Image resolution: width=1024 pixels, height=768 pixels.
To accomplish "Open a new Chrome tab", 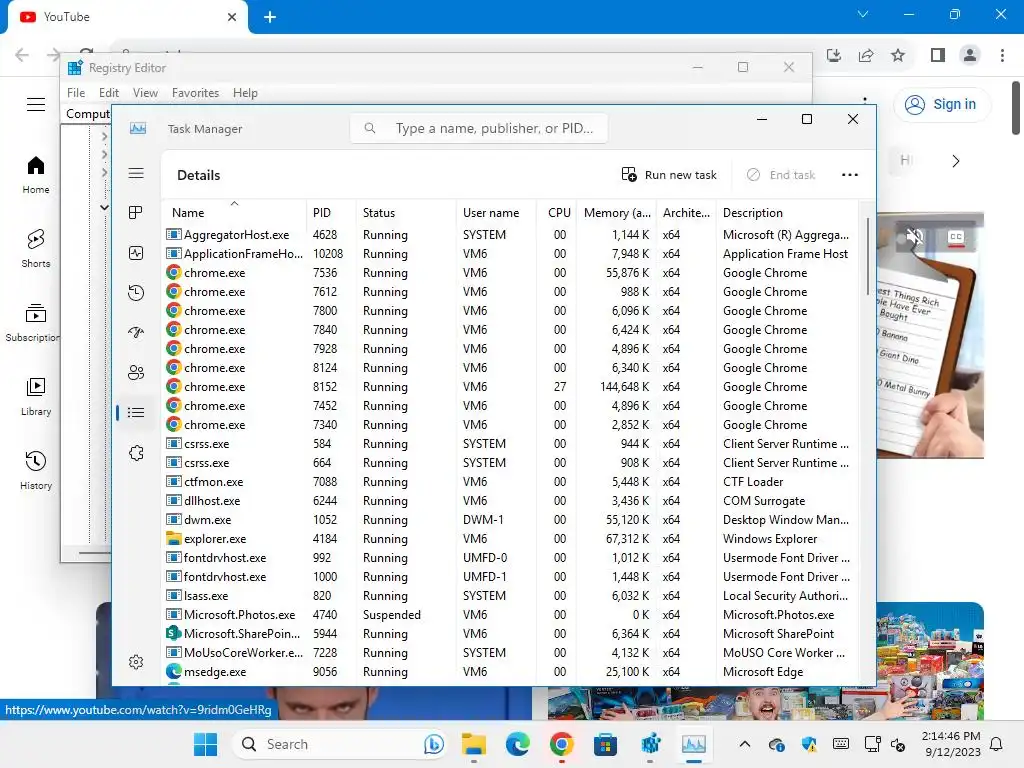I will pyautogui.click(x=270, y=17).
